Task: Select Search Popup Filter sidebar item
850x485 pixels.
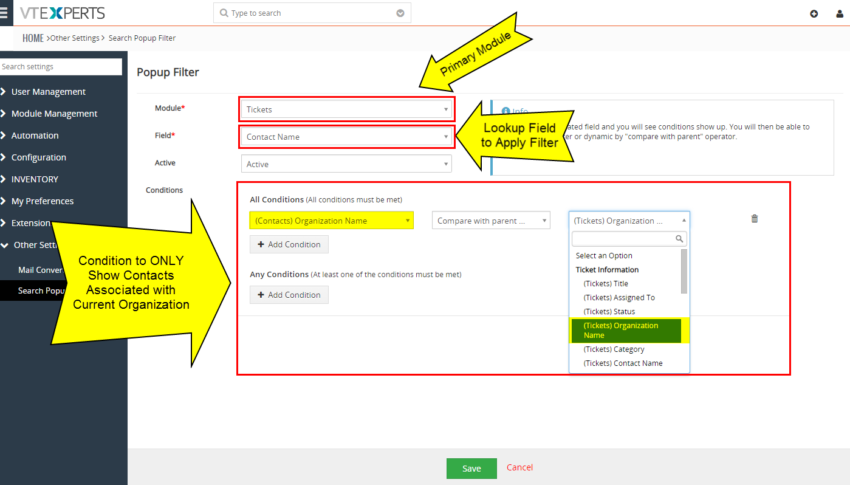Action: (x=41, y=290)
